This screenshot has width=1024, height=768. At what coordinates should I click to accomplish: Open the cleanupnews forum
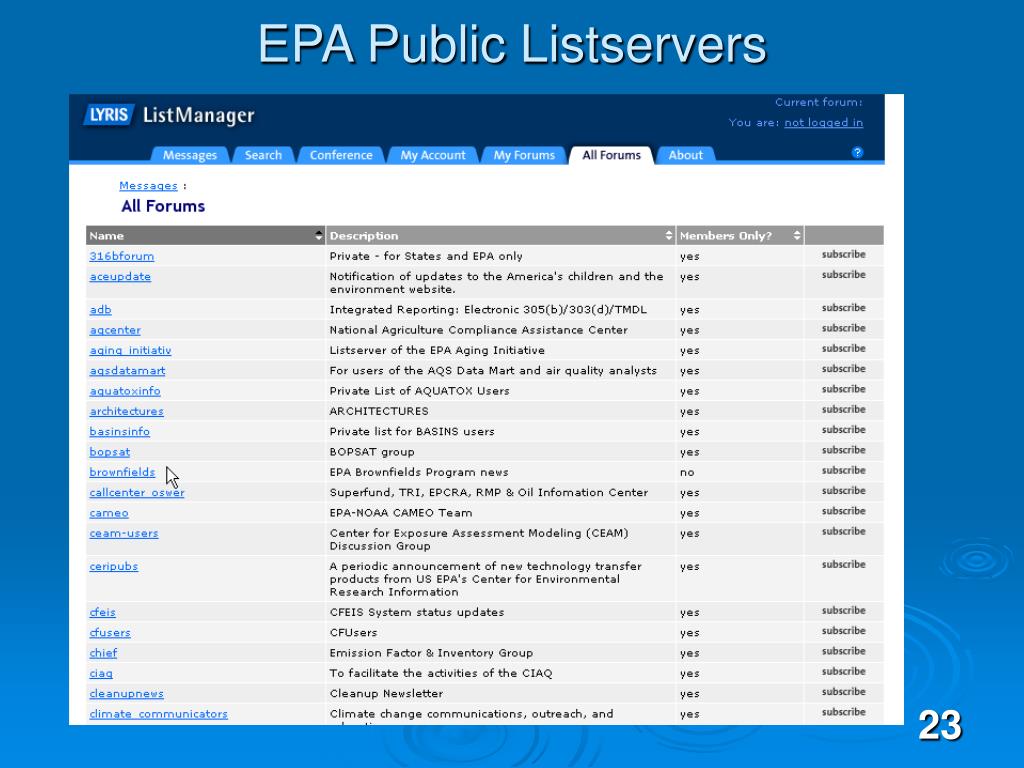click(127, 694)
